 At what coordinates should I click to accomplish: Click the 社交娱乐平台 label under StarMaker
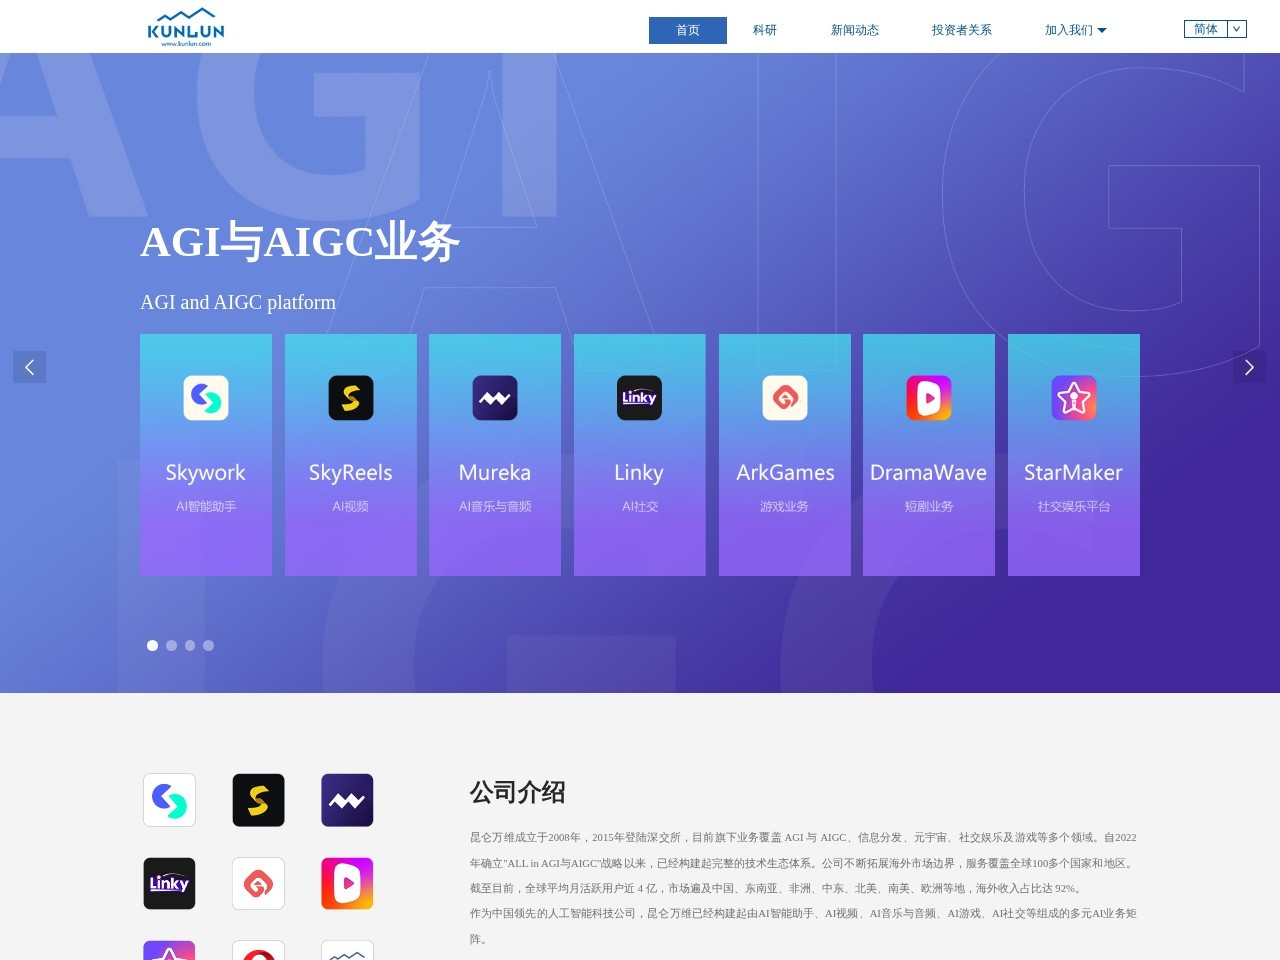(x=1074, y=507)
